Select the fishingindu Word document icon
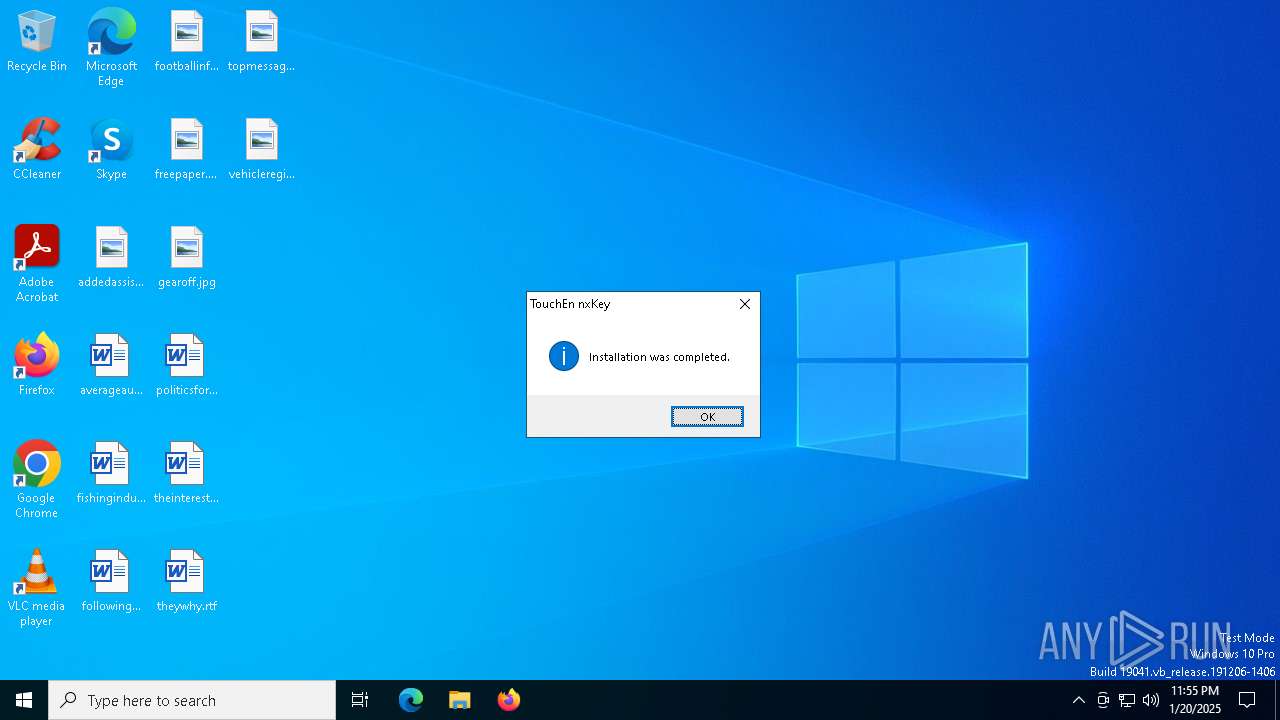The height and width of the screenshot is (720, 1280). [111, 474]
